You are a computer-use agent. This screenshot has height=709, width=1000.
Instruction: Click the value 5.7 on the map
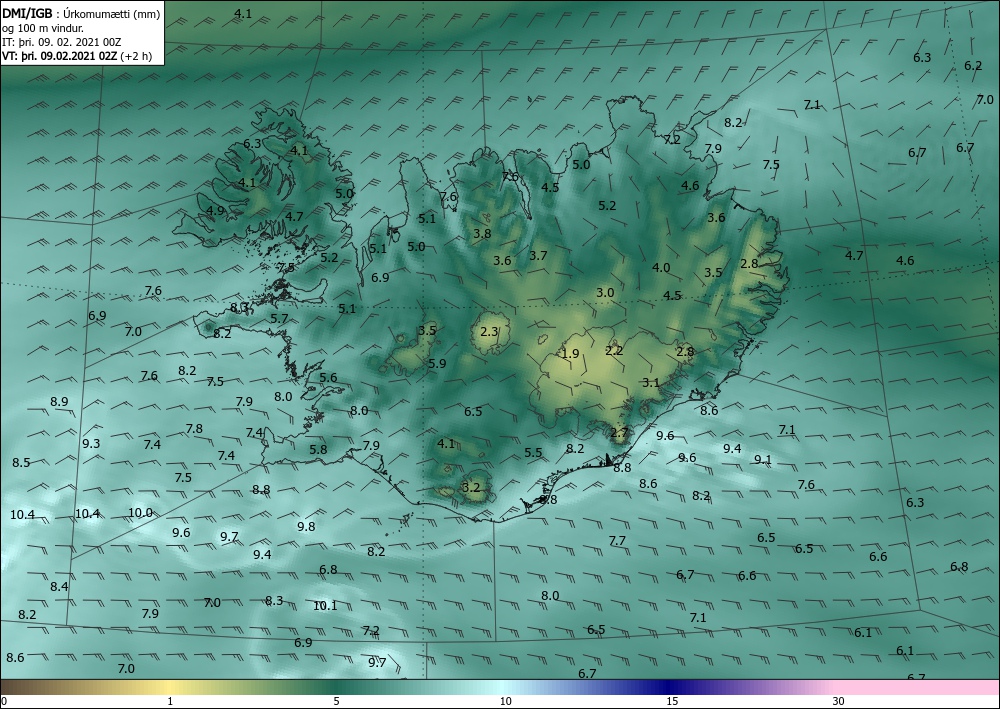279,319
